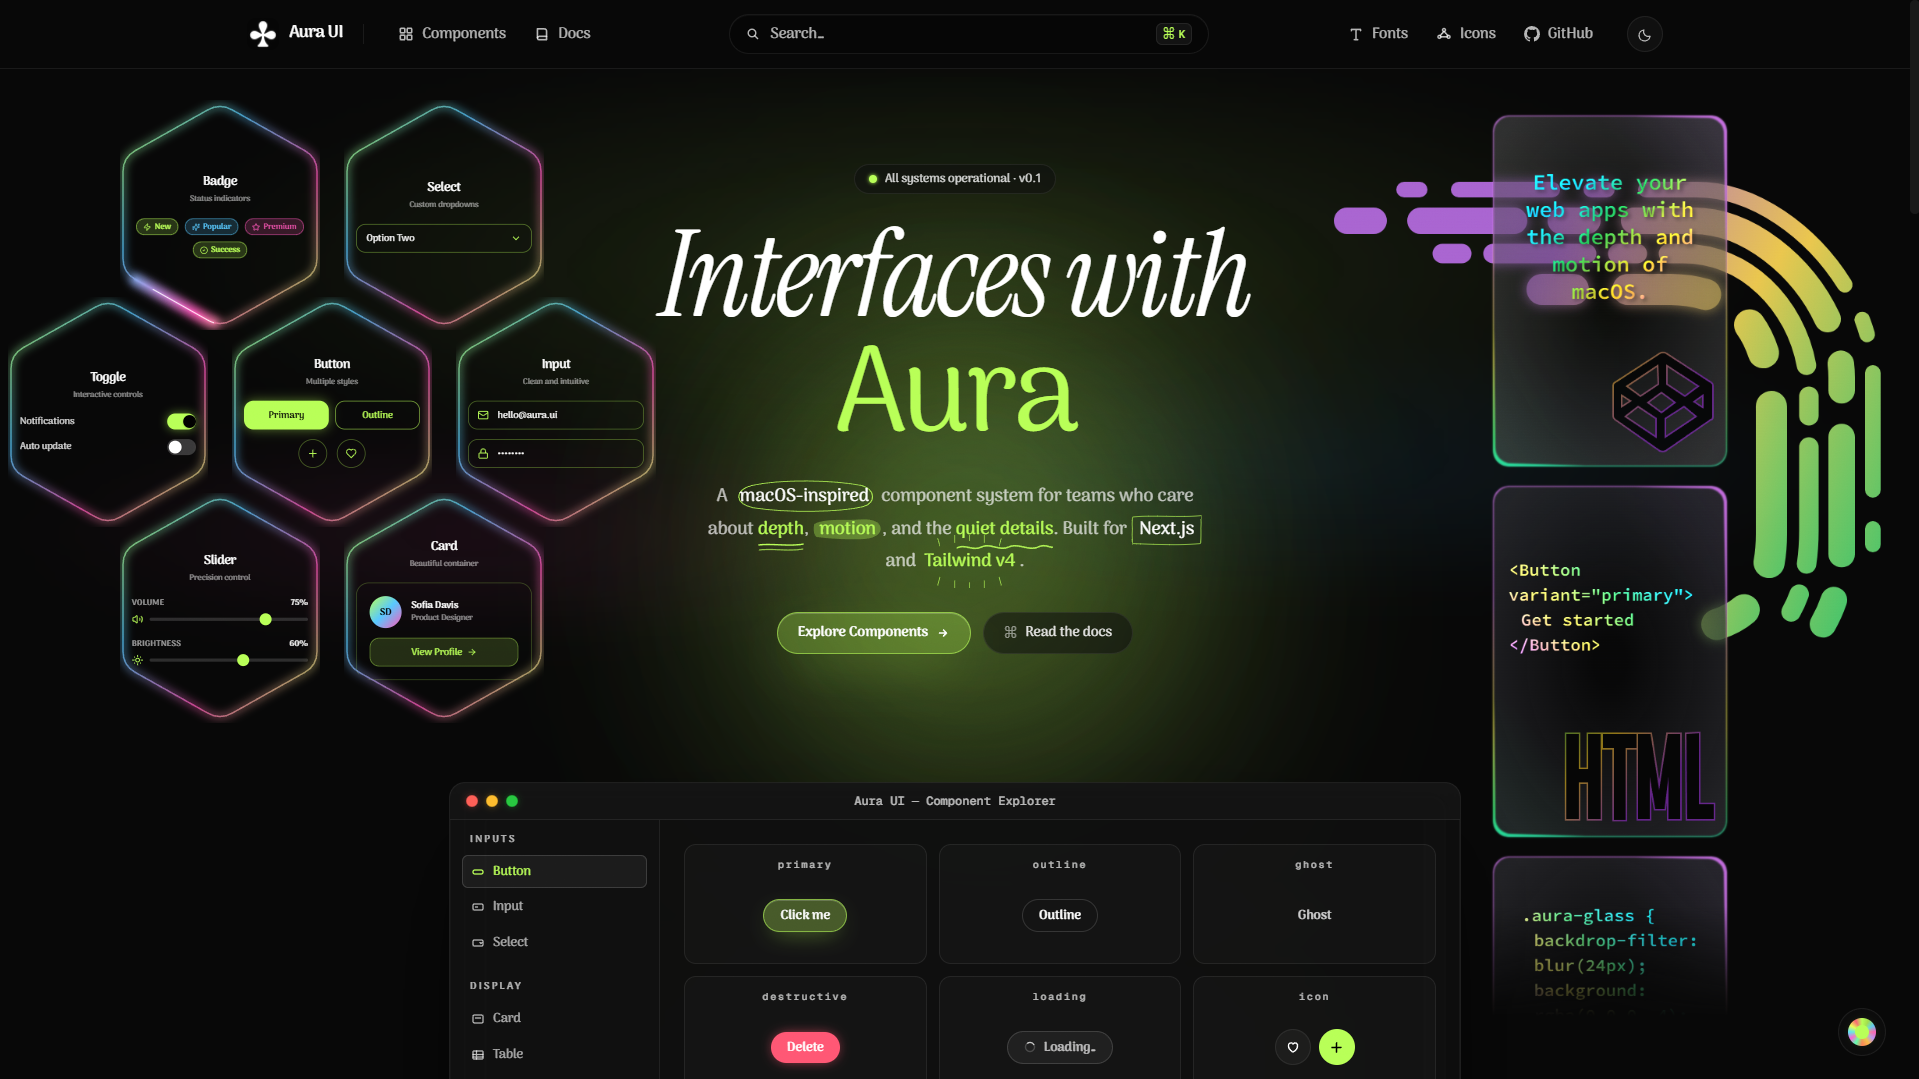Click the Aura UI clover logo
Image resolution: width=1919 pixels, height=1079 pixels.
(x=263, y=34)
